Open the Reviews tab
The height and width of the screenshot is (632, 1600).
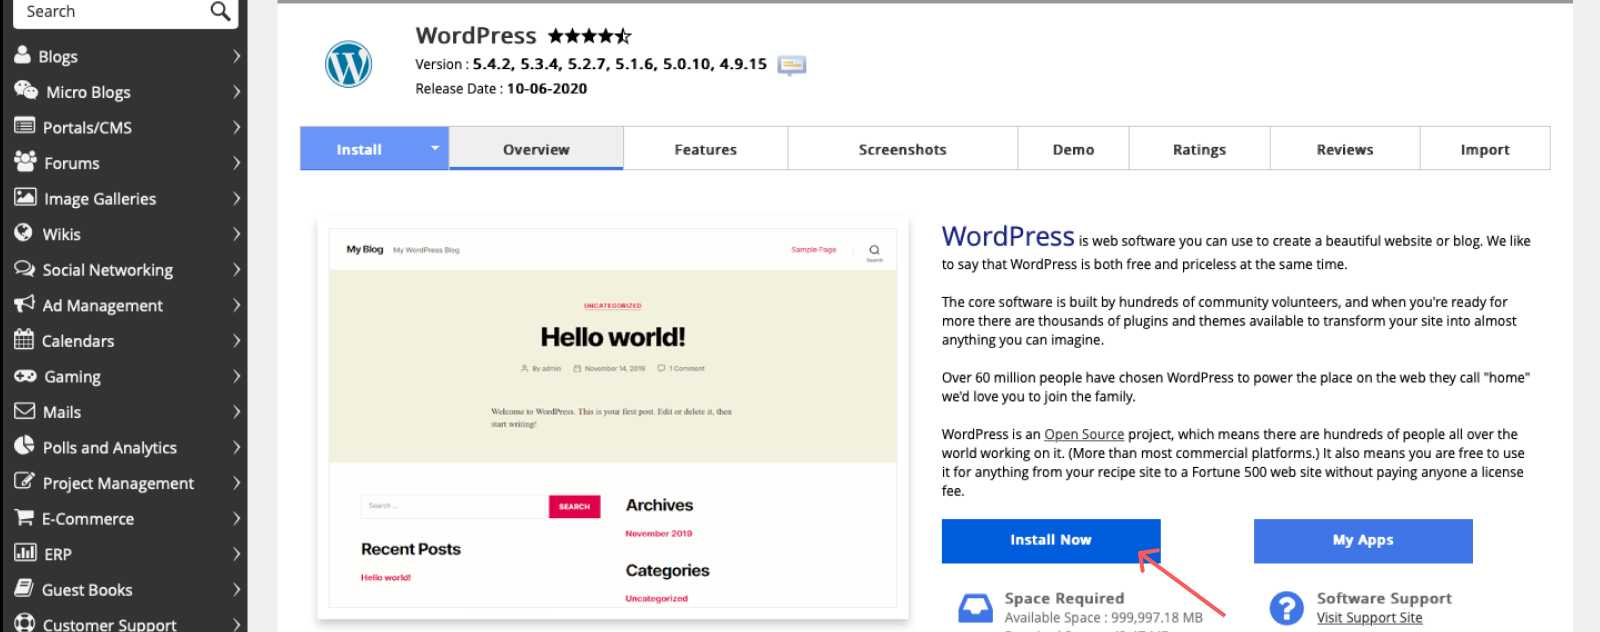[x=1345, y=149]
